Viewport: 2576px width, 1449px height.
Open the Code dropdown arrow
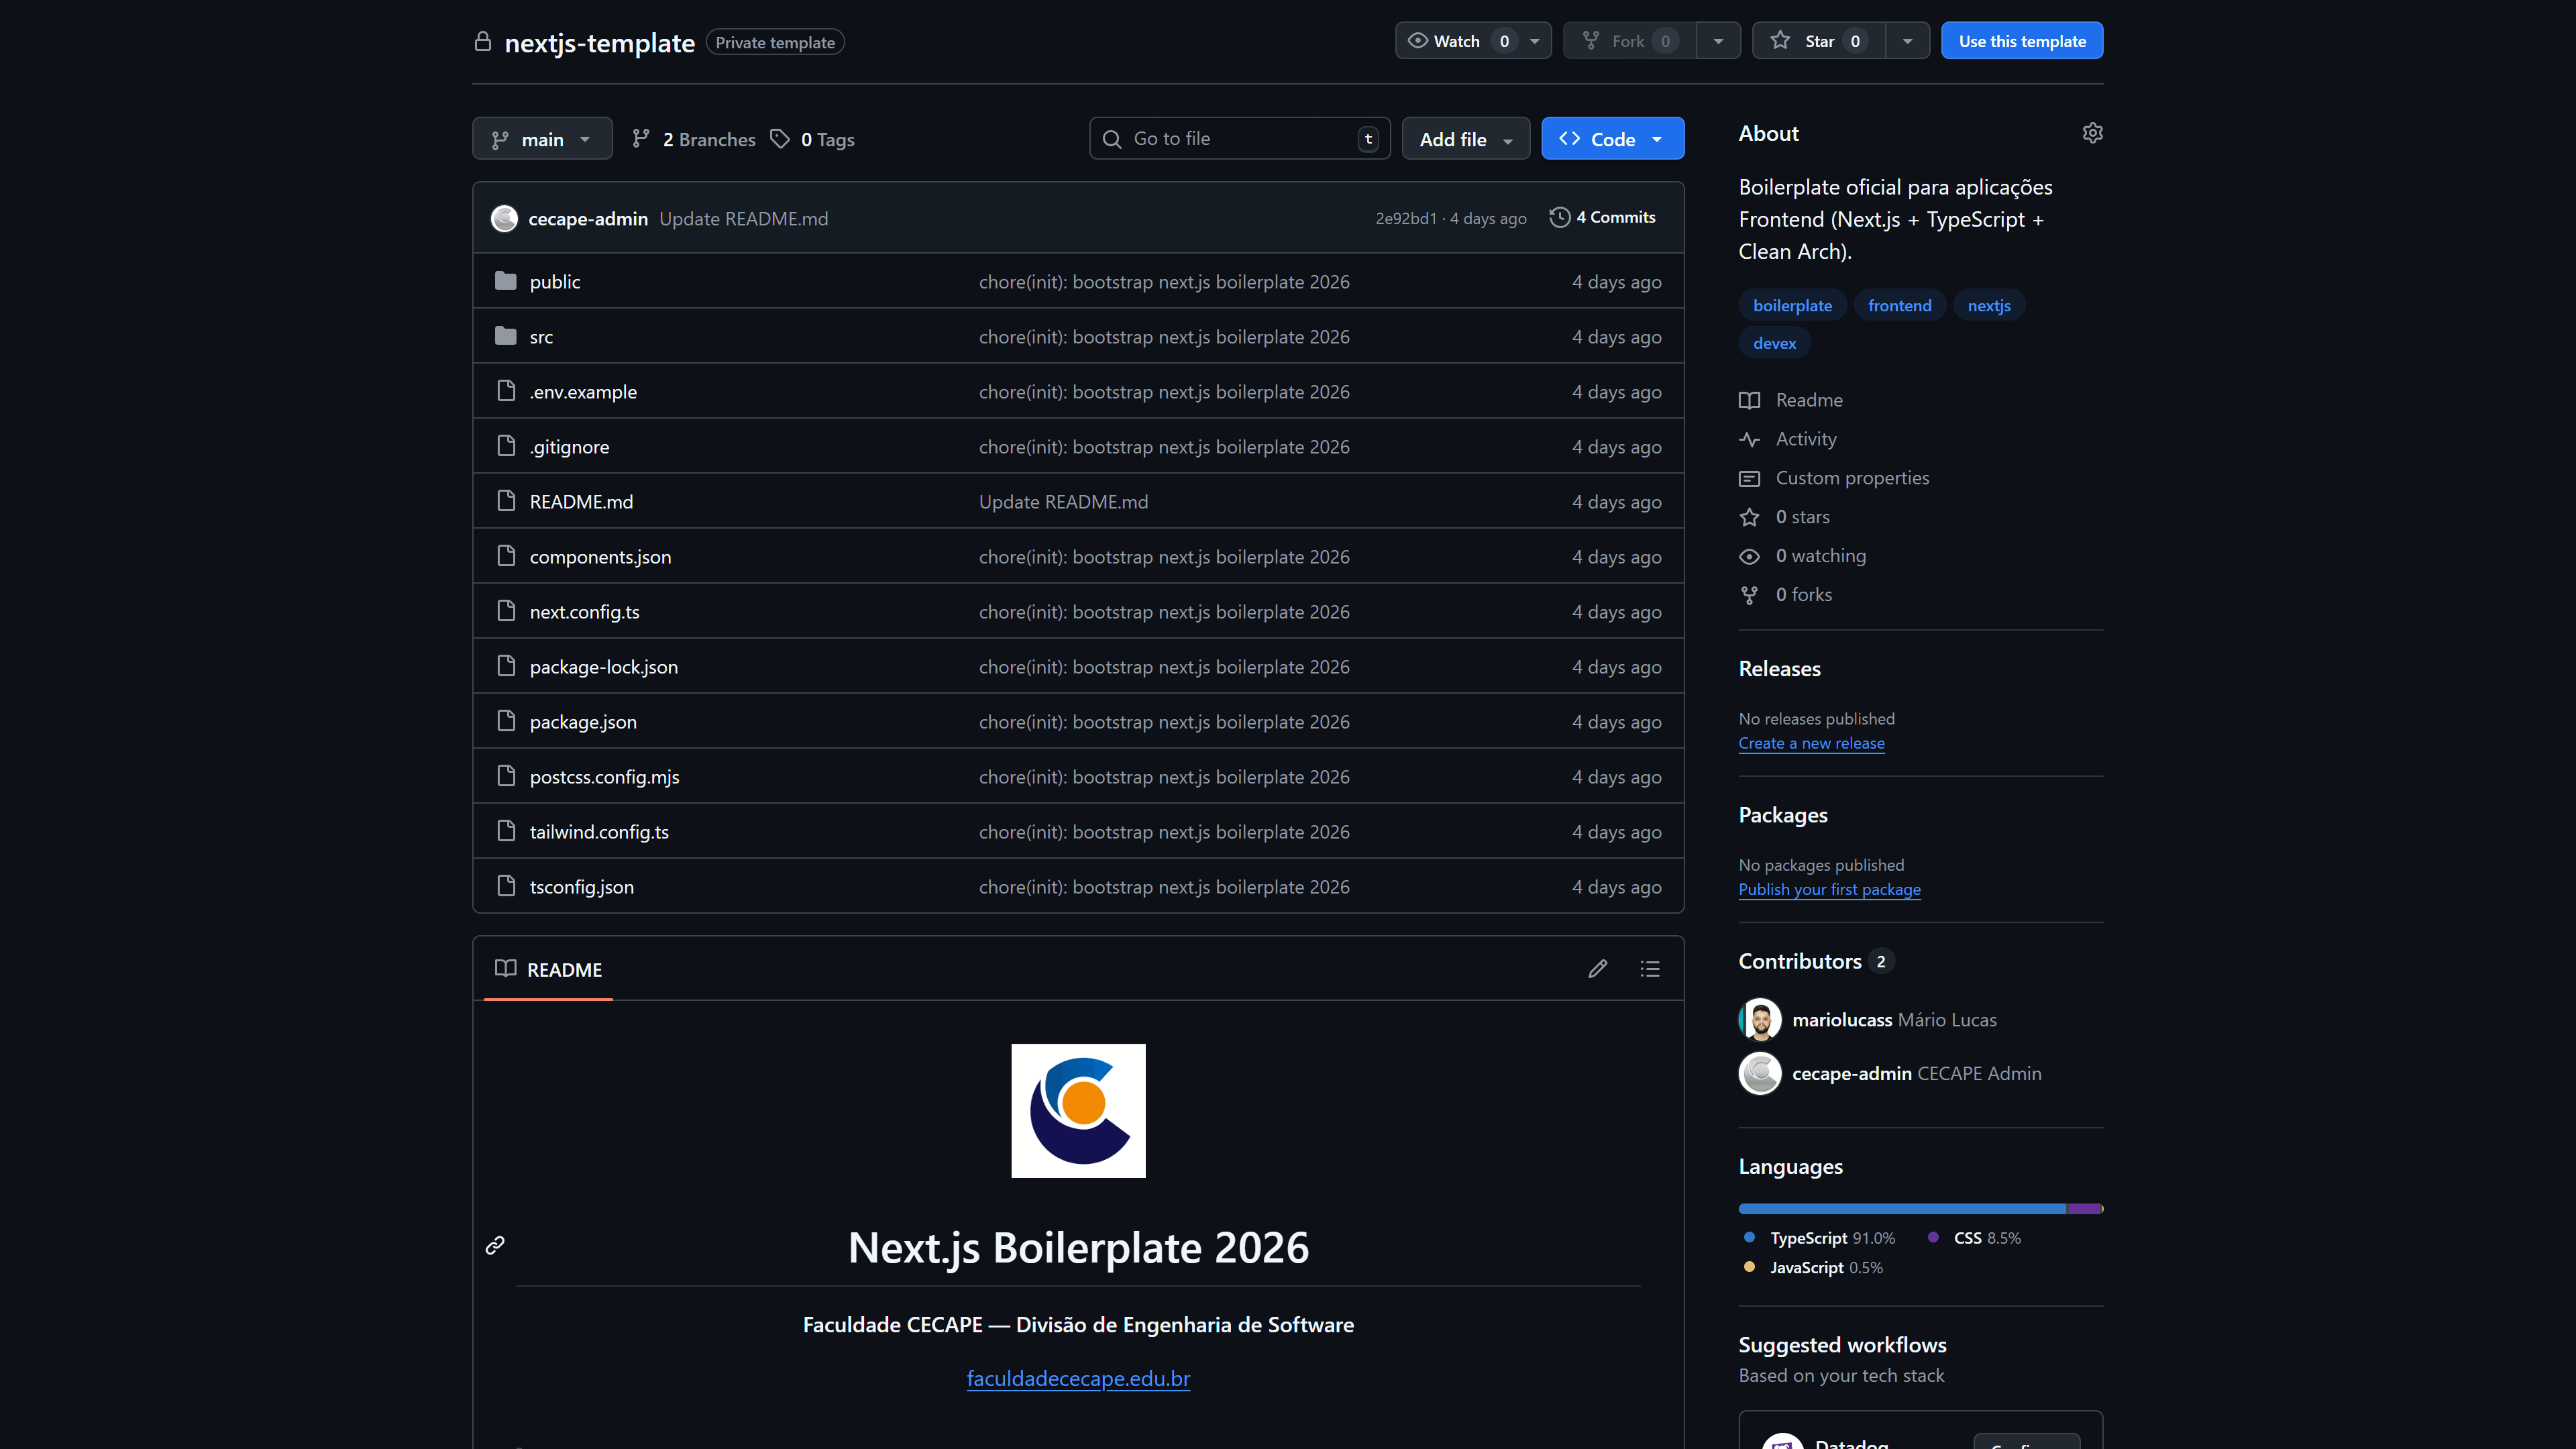[x=1658, y=138]
